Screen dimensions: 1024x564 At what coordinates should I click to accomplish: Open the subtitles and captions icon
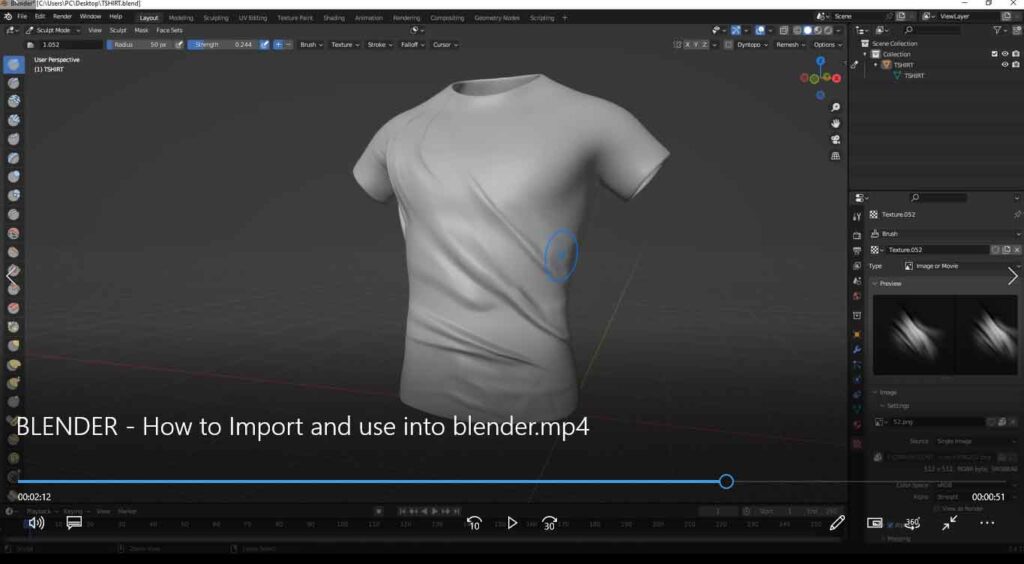pos(74,522)
